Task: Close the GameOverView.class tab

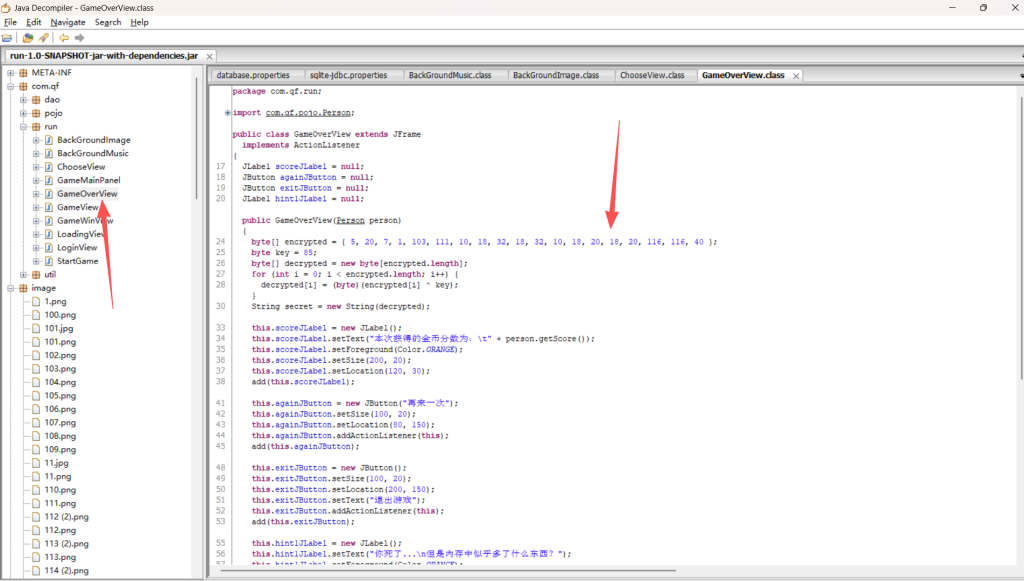Action: pos(796,76)
